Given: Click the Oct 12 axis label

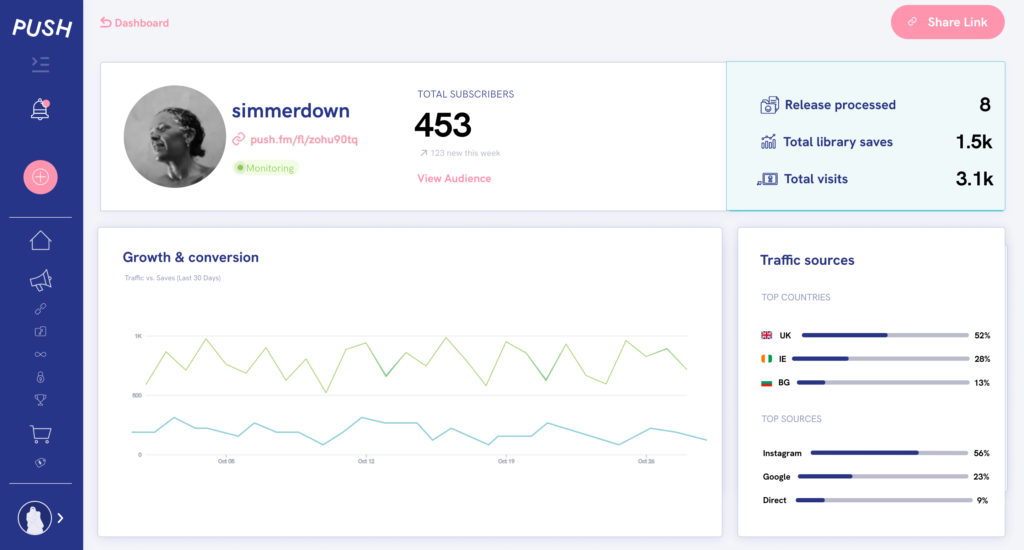Looking at the screenshot, I should [x=366, y=461].
